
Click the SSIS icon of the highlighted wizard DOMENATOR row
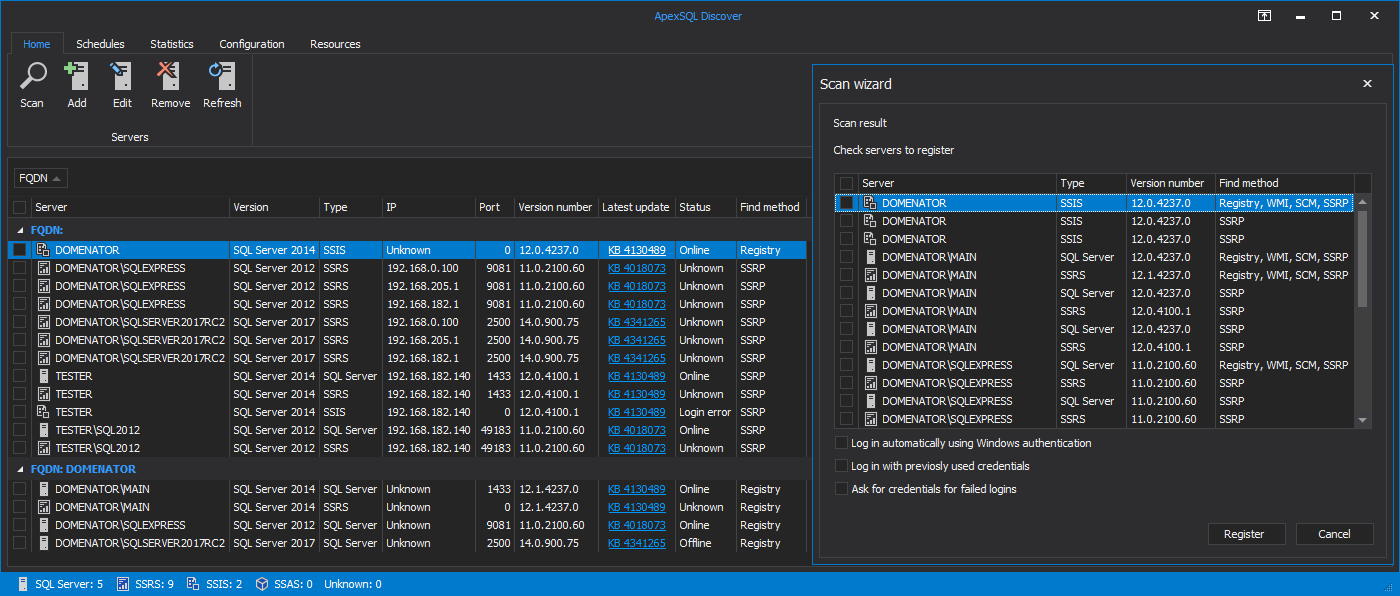(x=870, y=203)
